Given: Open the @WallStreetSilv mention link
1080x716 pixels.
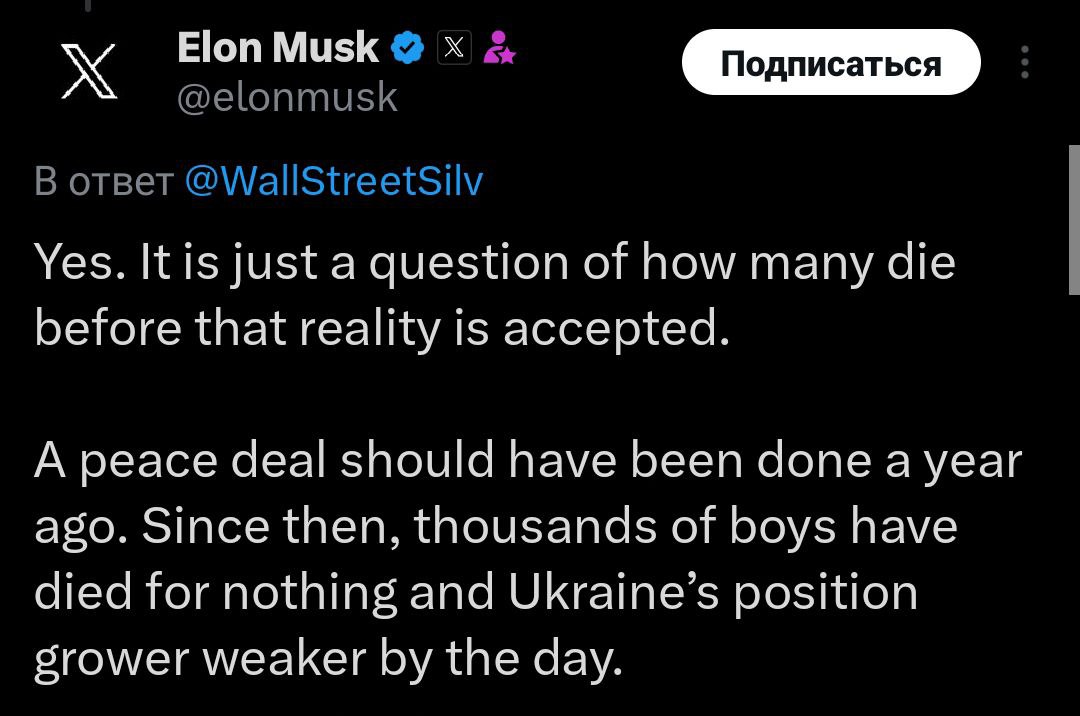Looking at the screenshot, I should tap(334, 181).
